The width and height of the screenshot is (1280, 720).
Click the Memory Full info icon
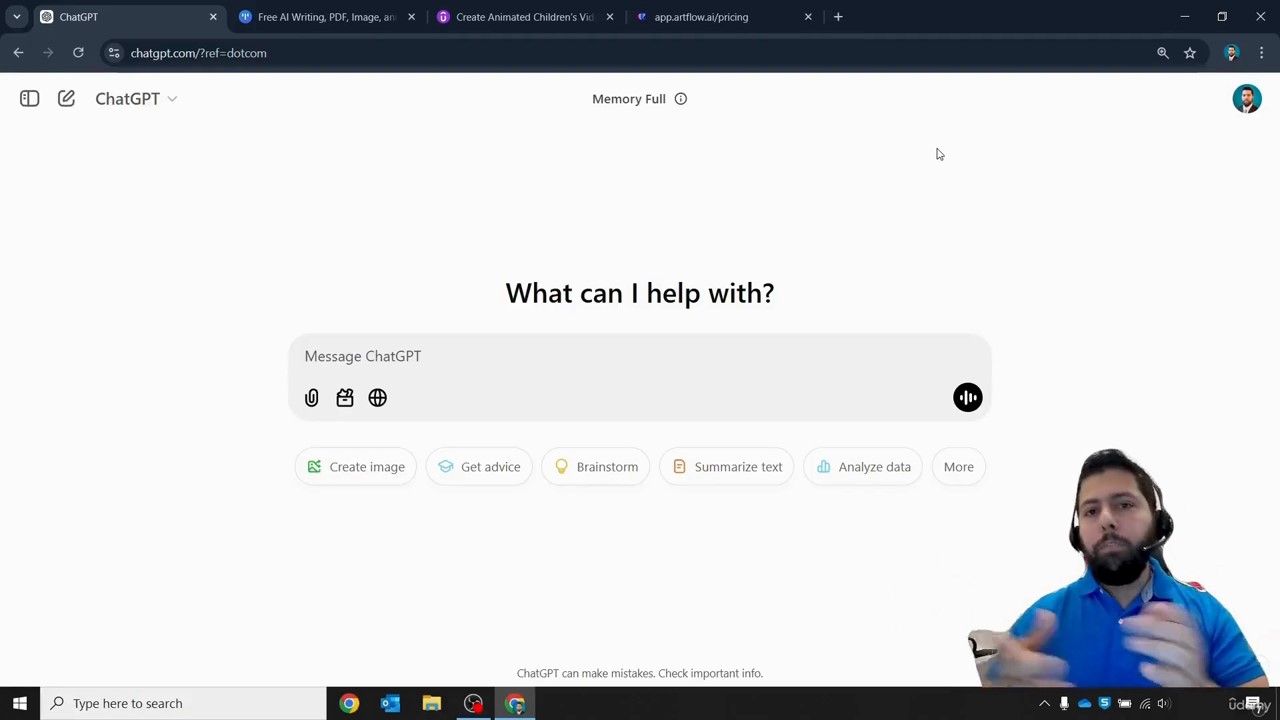point(680,98)
